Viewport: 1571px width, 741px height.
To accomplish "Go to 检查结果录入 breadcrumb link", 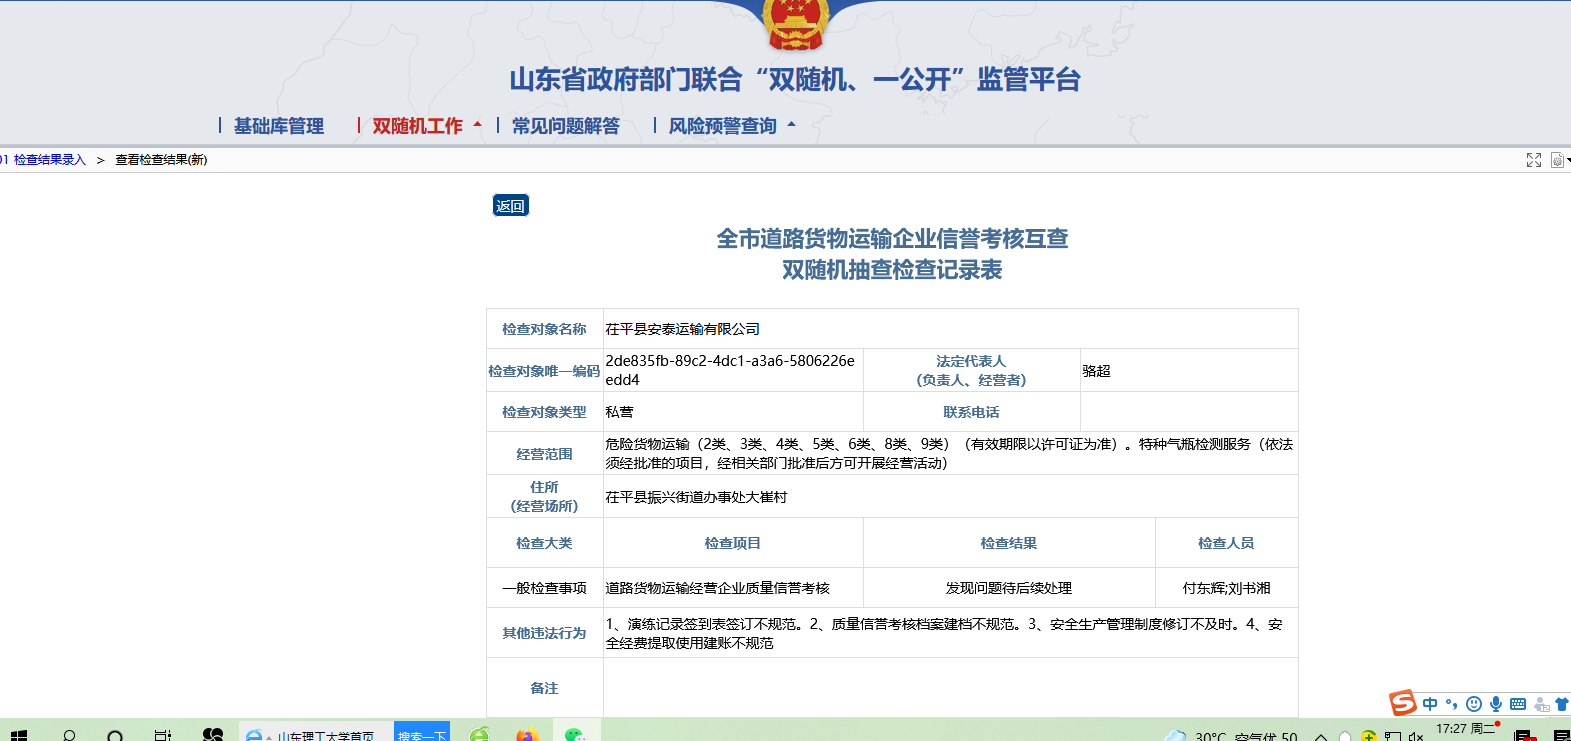I will point(49,160).
